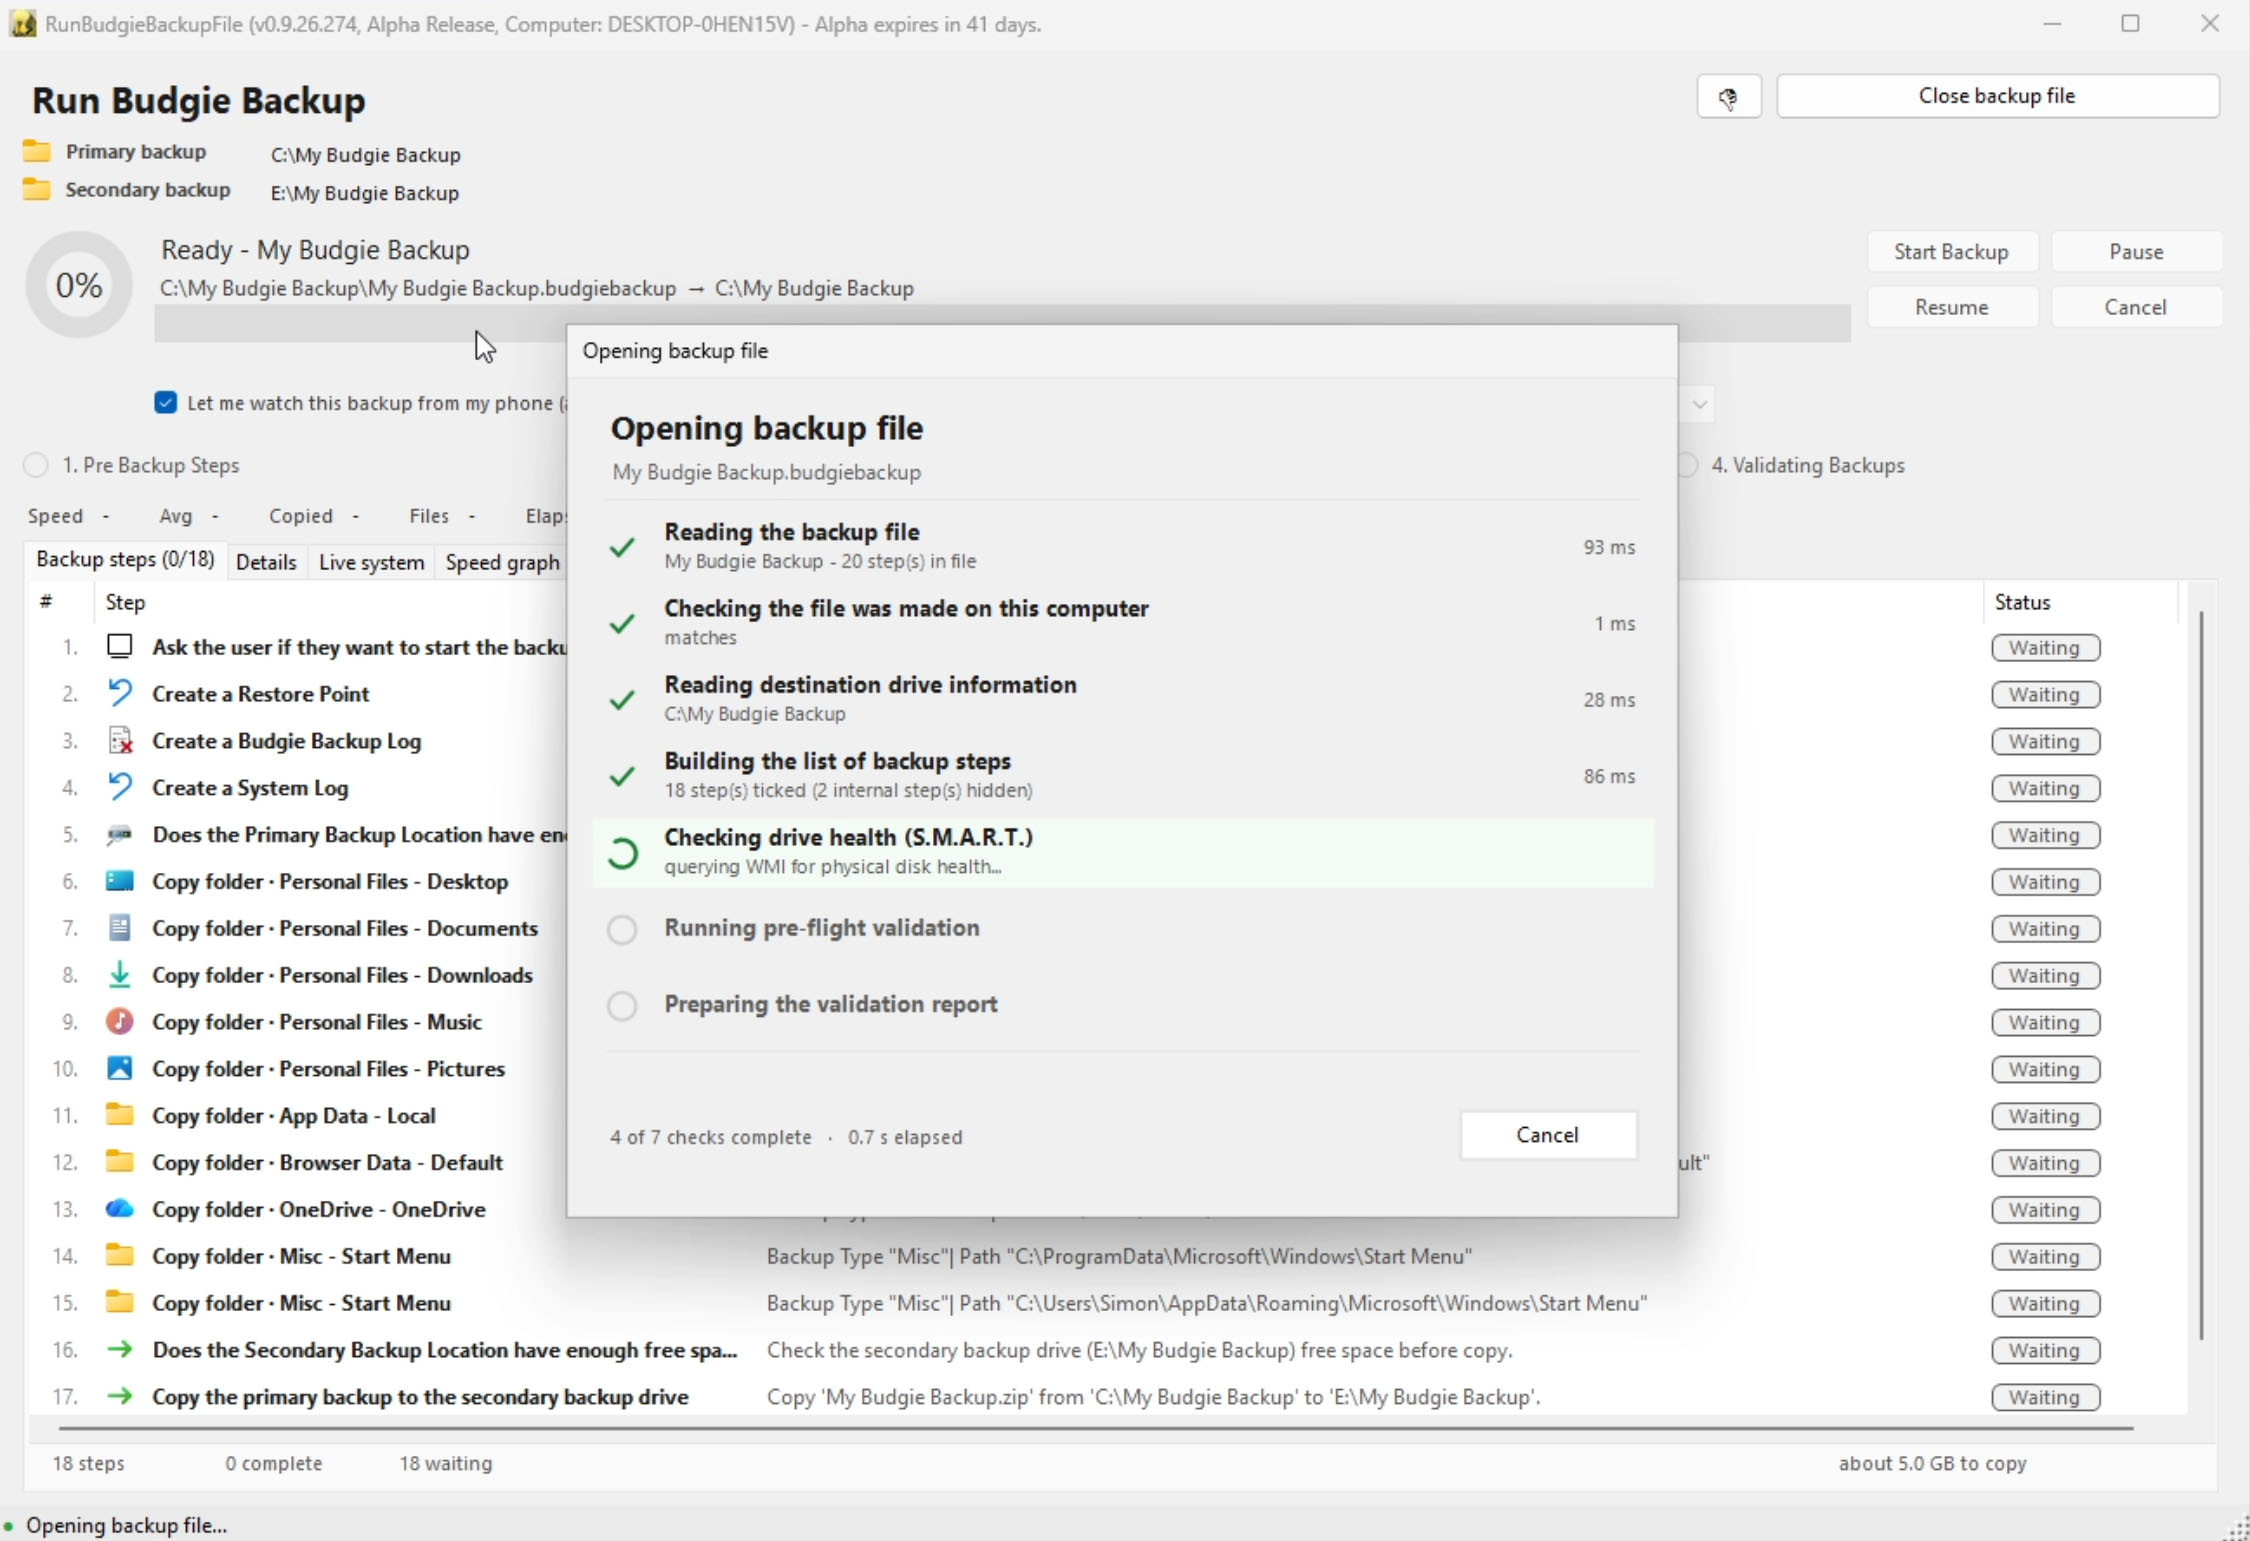Select the 4. Validating Backups radio indicator

1688,465
